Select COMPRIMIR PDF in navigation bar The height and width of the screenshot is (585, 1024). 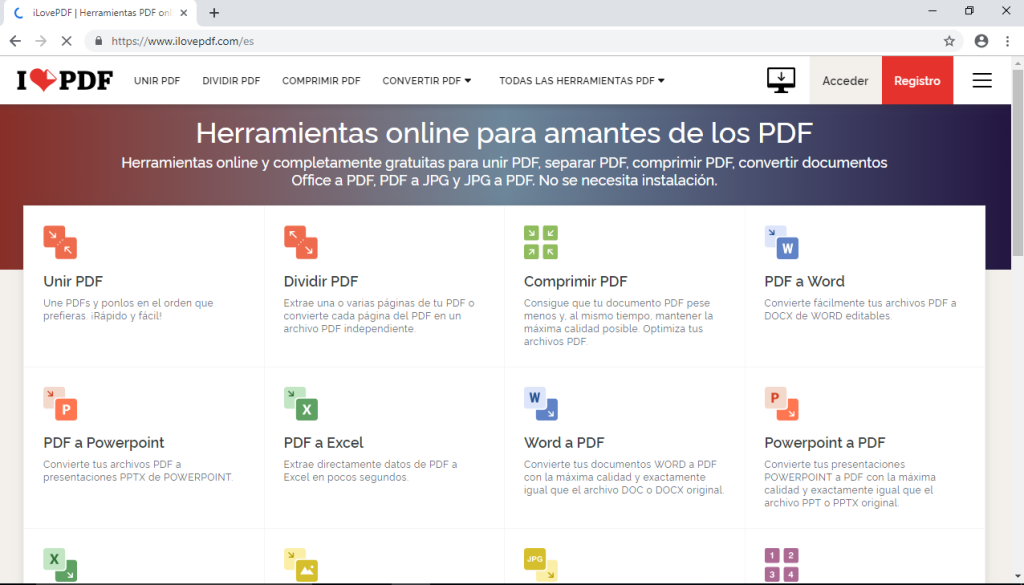coord(321,81)
